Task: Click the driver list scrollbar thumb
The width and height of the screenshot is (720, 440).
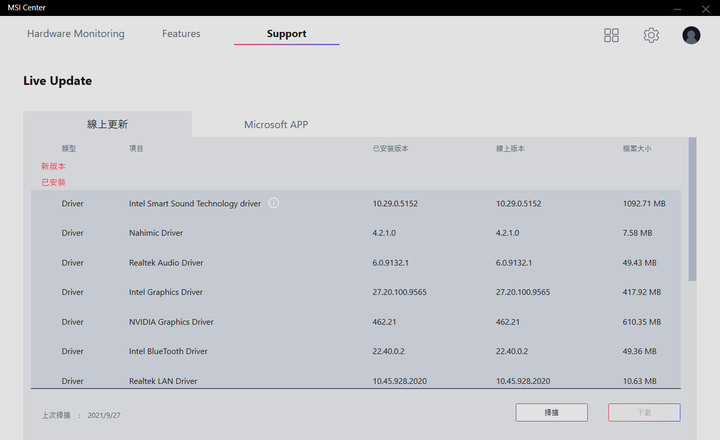Action: click(x=692, y=209)
